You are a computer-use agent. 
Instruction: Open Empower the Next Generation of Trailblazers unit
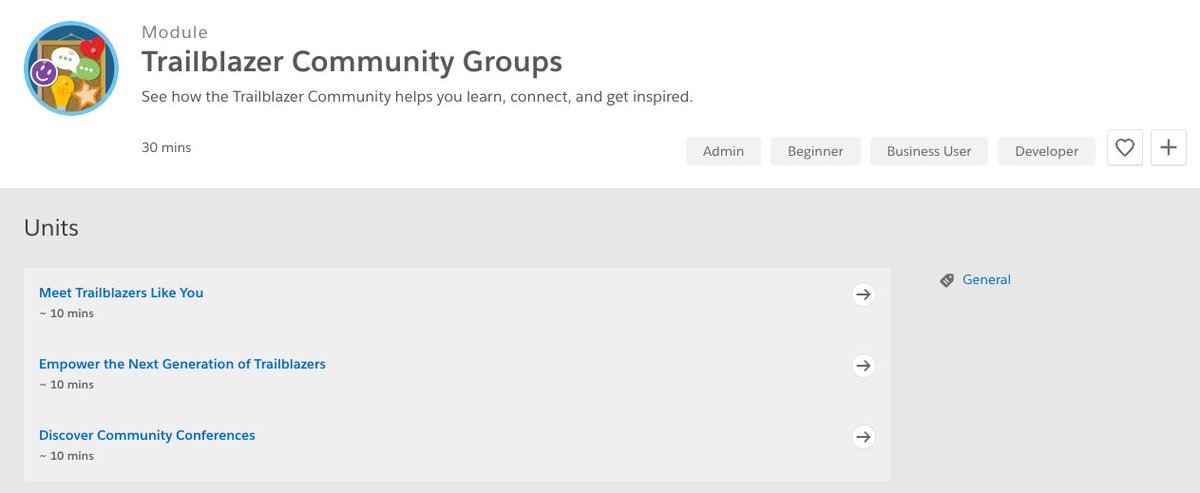coord(182,364)
